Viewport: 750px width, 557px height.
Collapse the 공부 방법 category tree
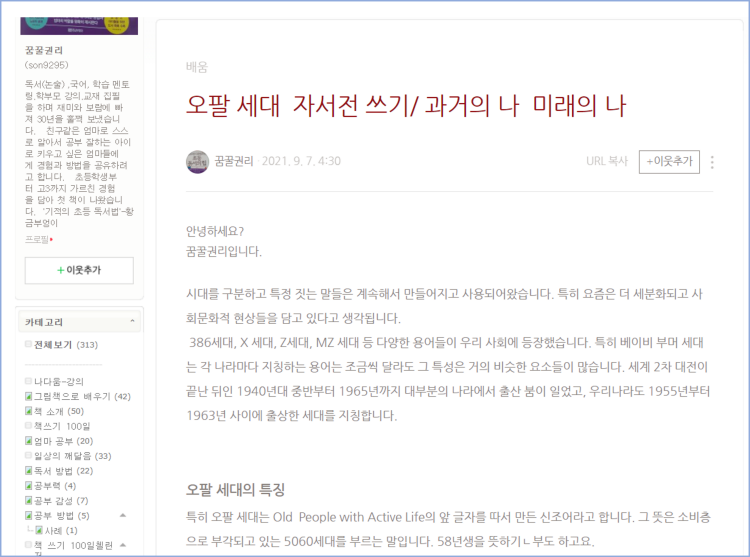pos(122,515)
